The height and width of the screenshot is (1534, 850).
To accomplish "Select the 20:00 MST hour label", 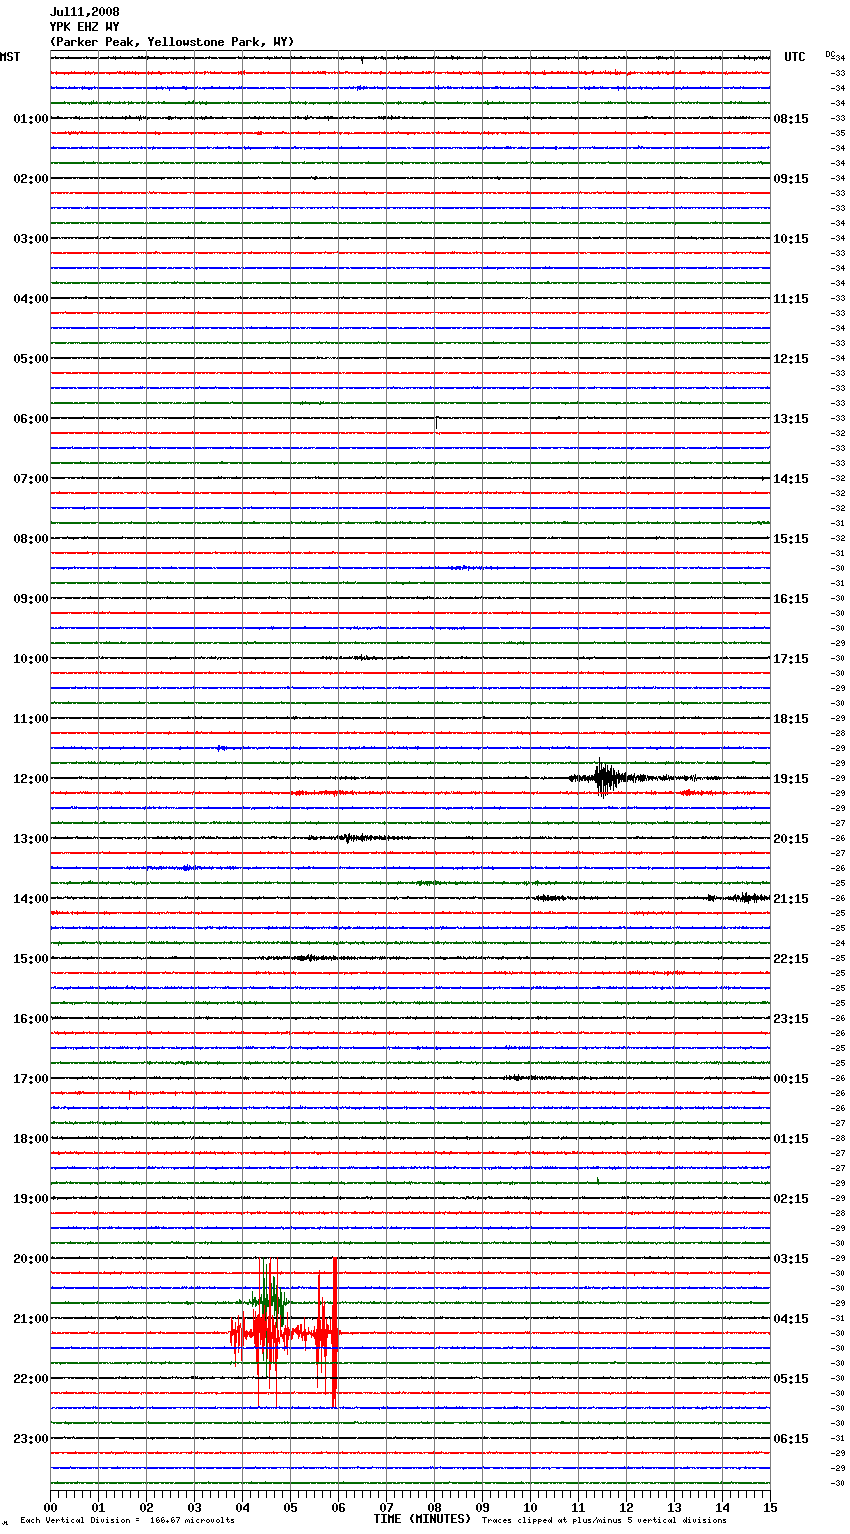I will coord(31,1259).
